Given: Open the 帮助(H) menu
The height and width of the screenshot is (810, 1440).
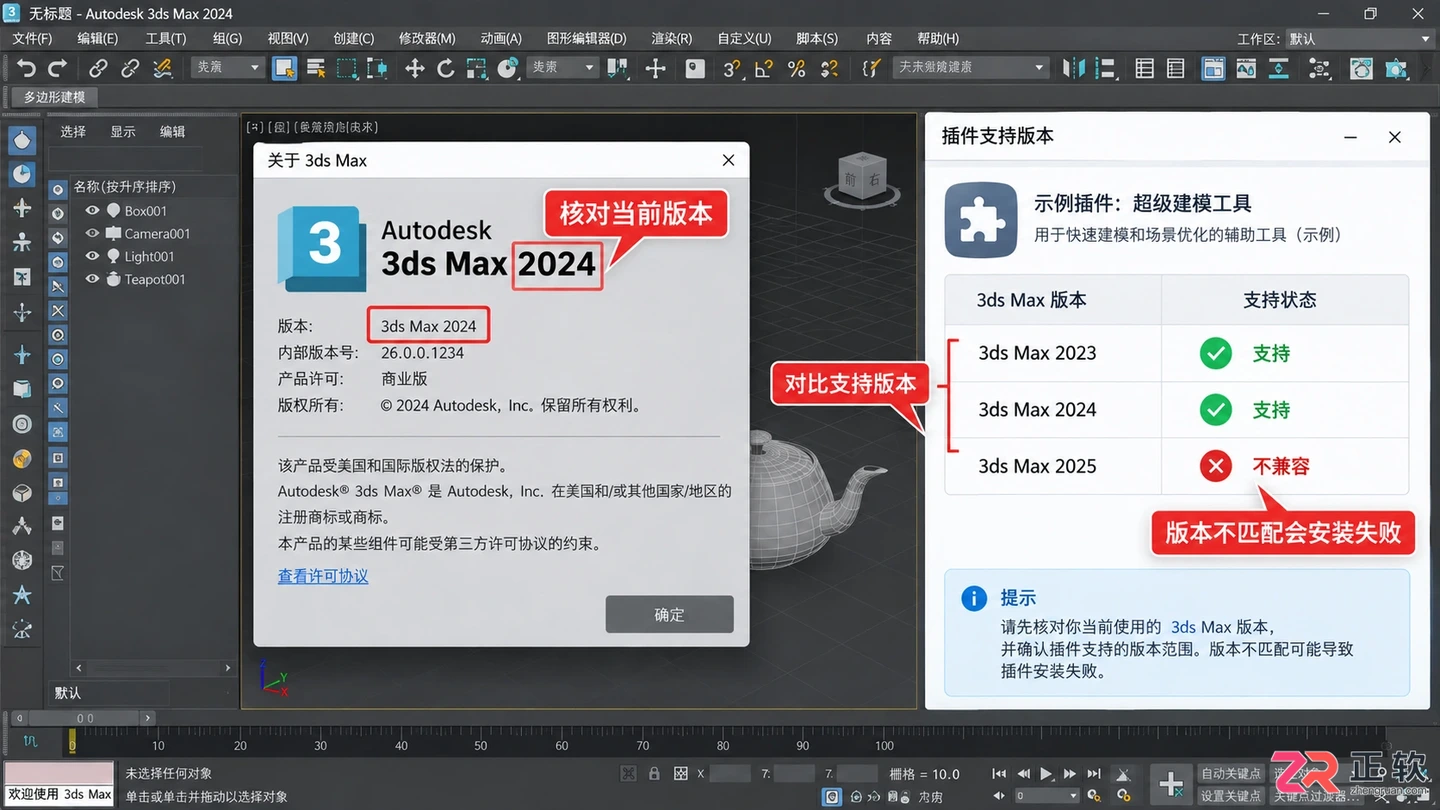Looking at the screenshot, I should [x=936, y=38].
